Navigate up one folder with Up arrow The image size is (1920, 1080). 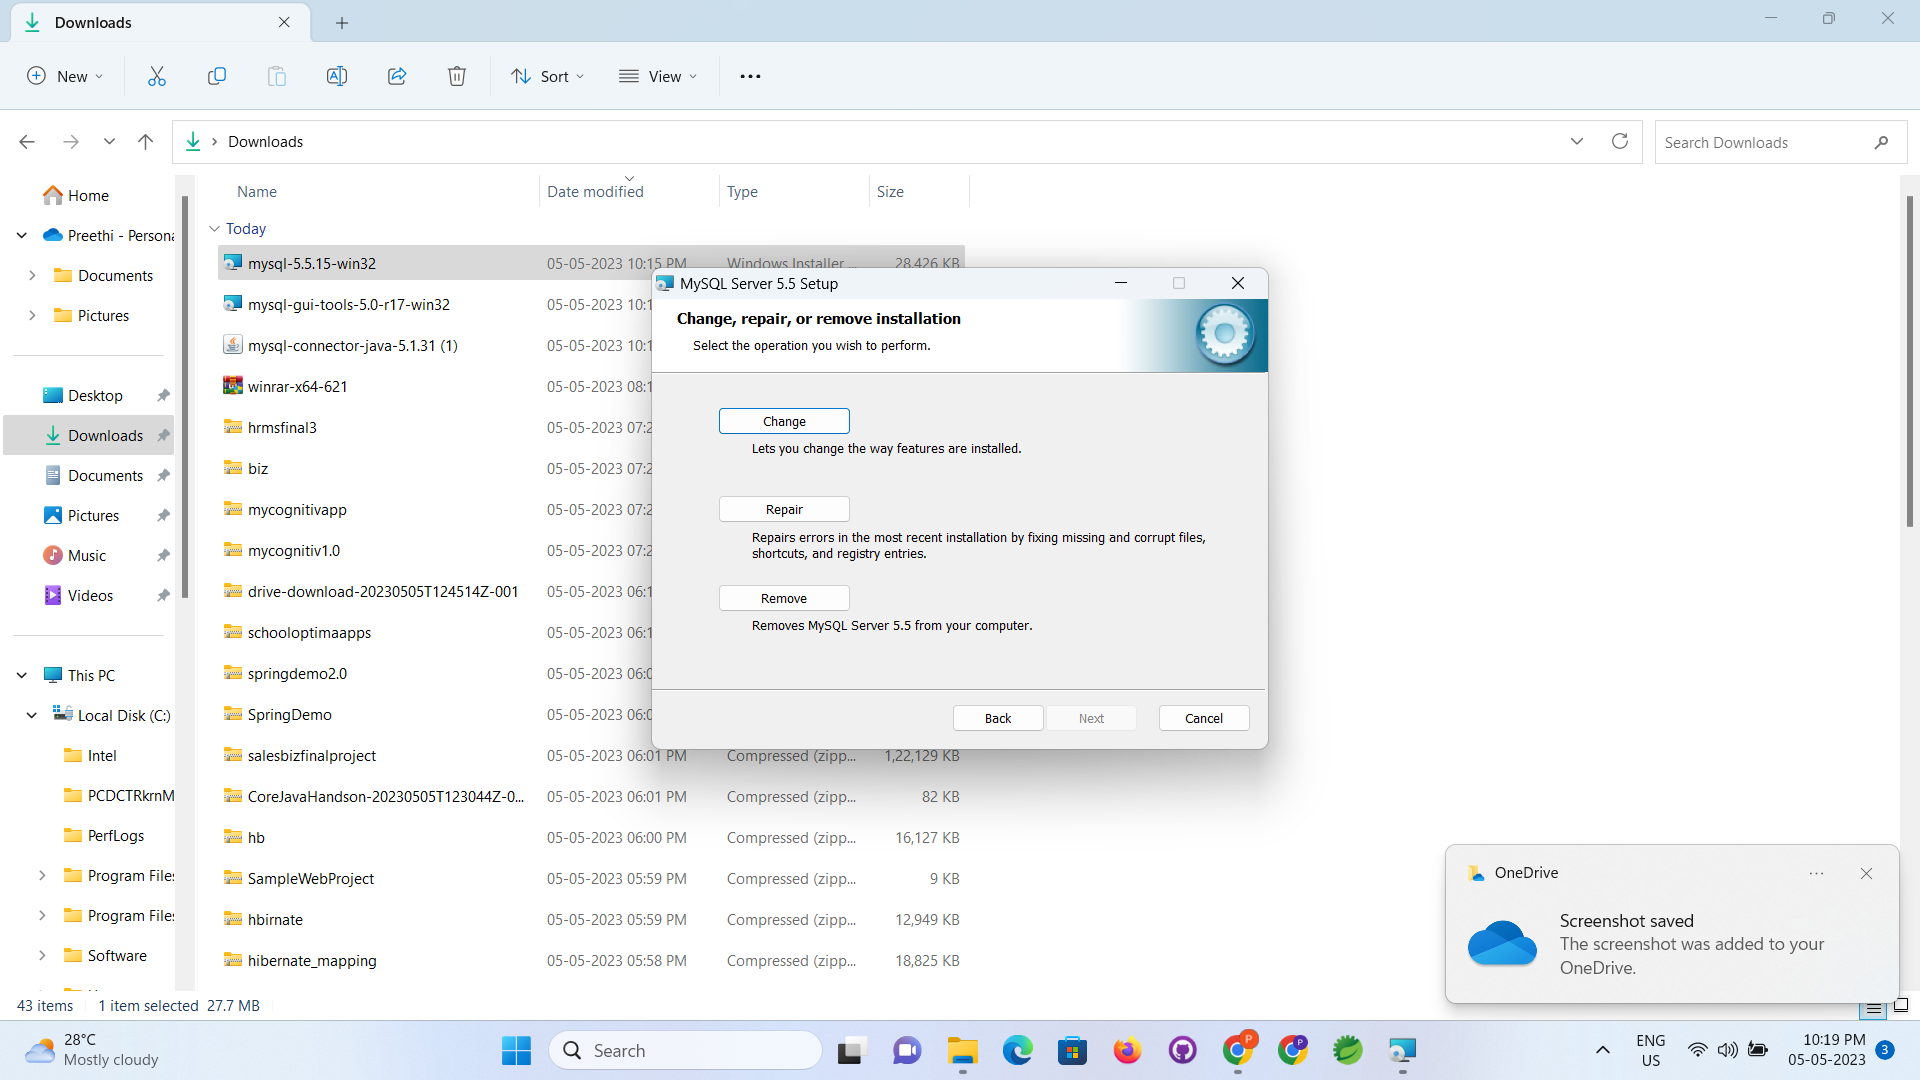point(146,142)
